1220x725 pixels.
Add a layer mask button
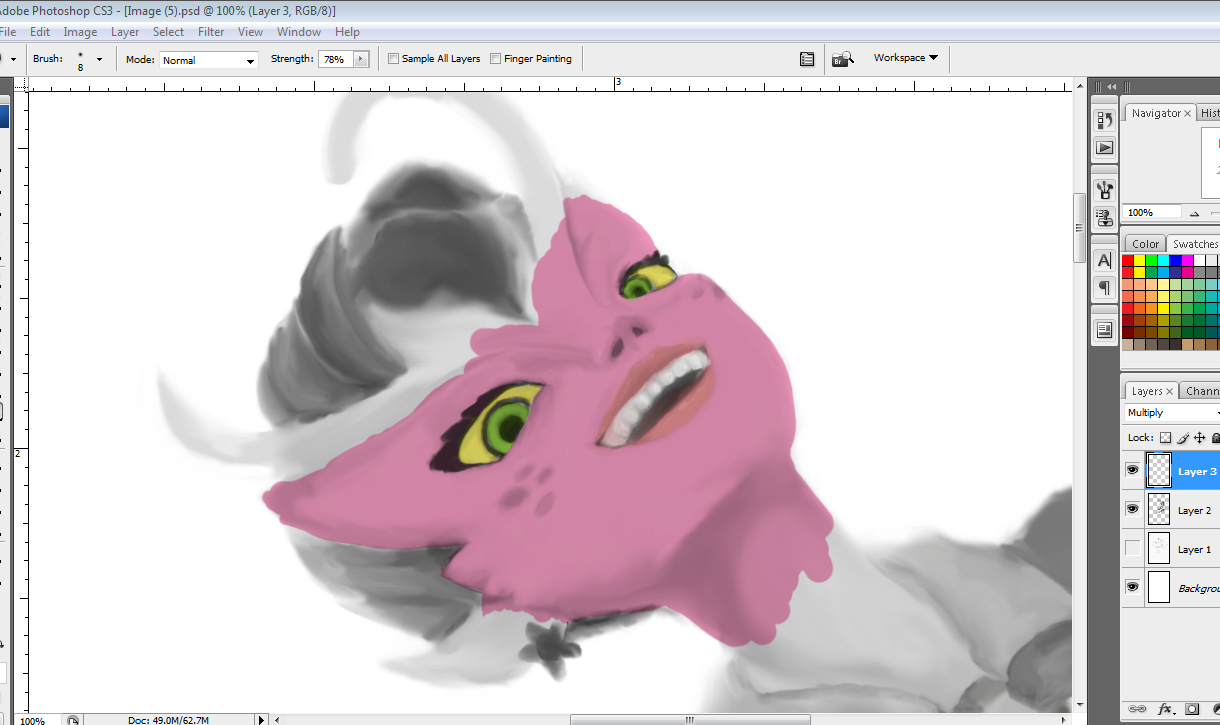tap(1192, 709)
